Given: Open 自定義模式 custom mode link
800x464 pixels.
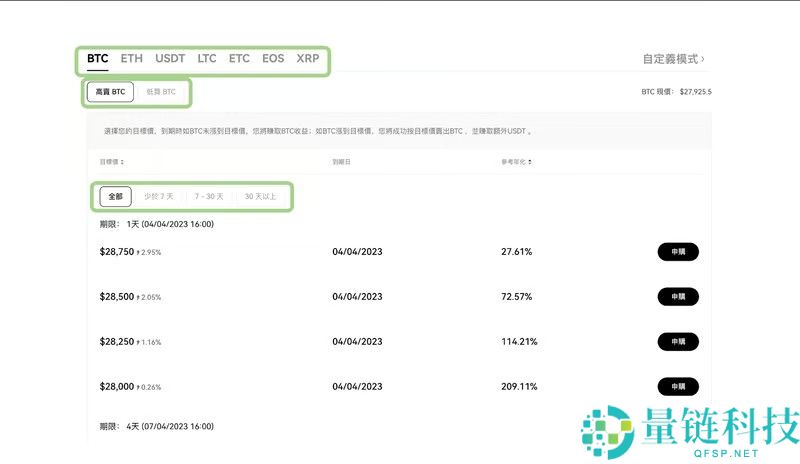Looking at the screenshot, I should (x=673, y=59).
